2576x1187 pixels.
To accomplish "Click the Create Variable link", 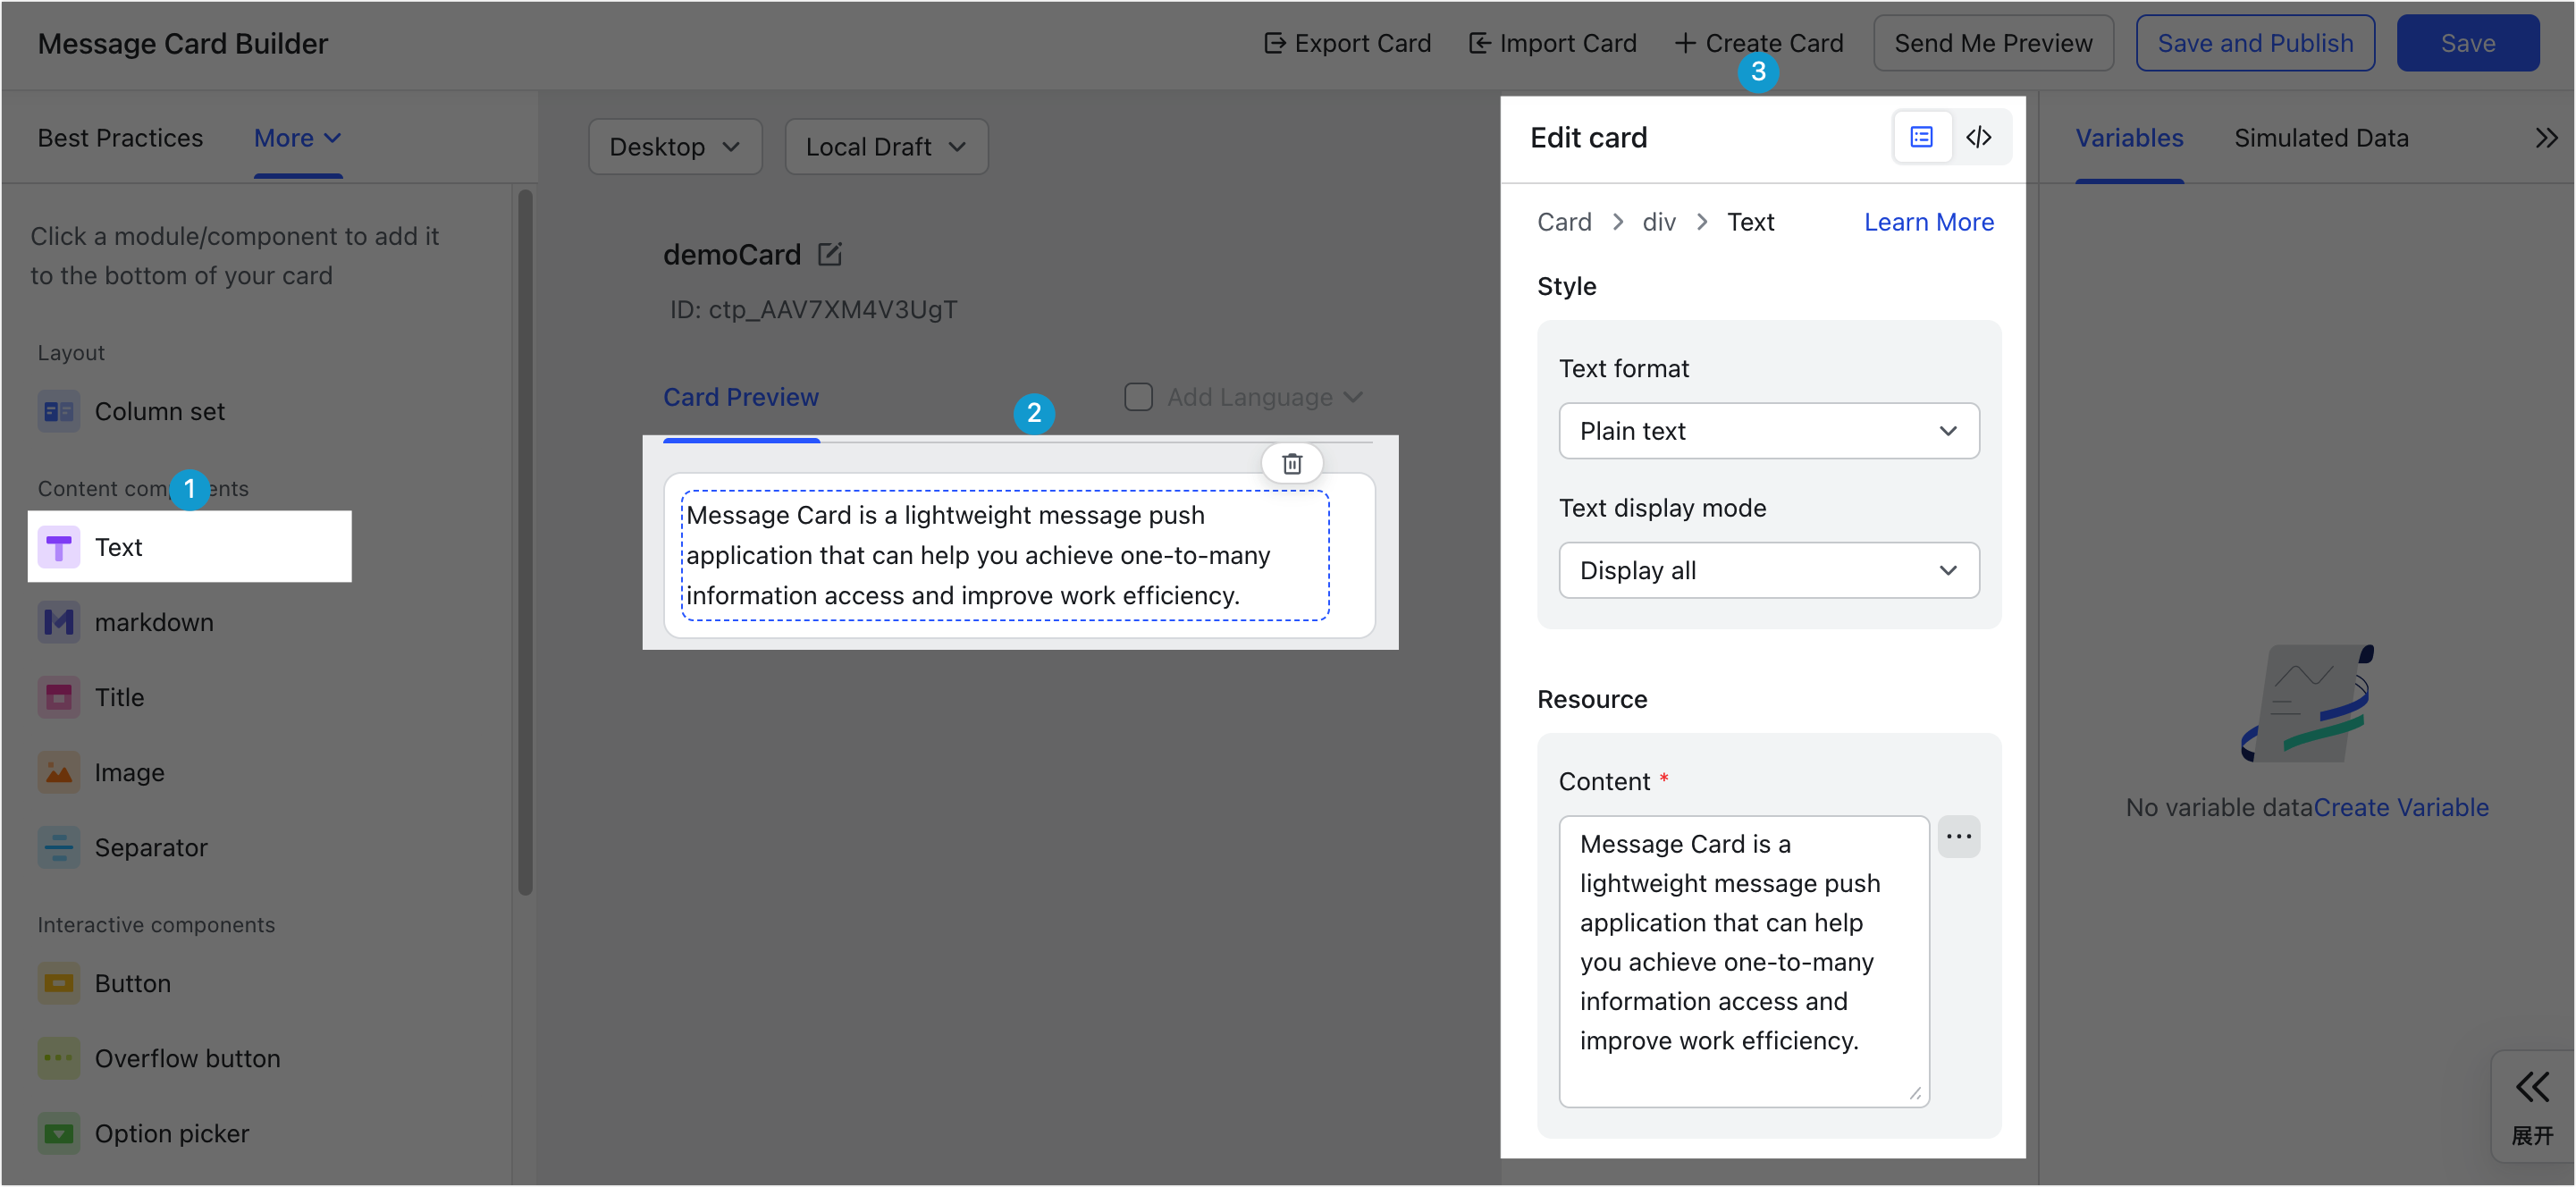I will click(2401, 807).
